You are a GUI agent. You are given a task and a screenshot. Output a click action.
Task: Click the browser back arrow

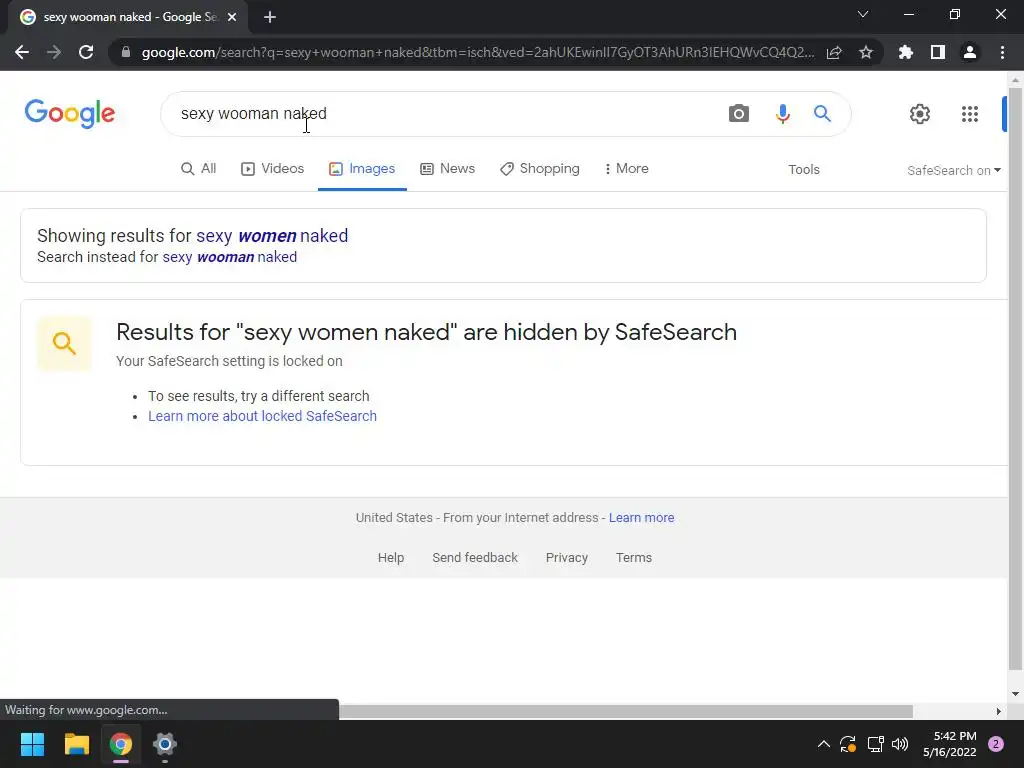coord(22,52)
